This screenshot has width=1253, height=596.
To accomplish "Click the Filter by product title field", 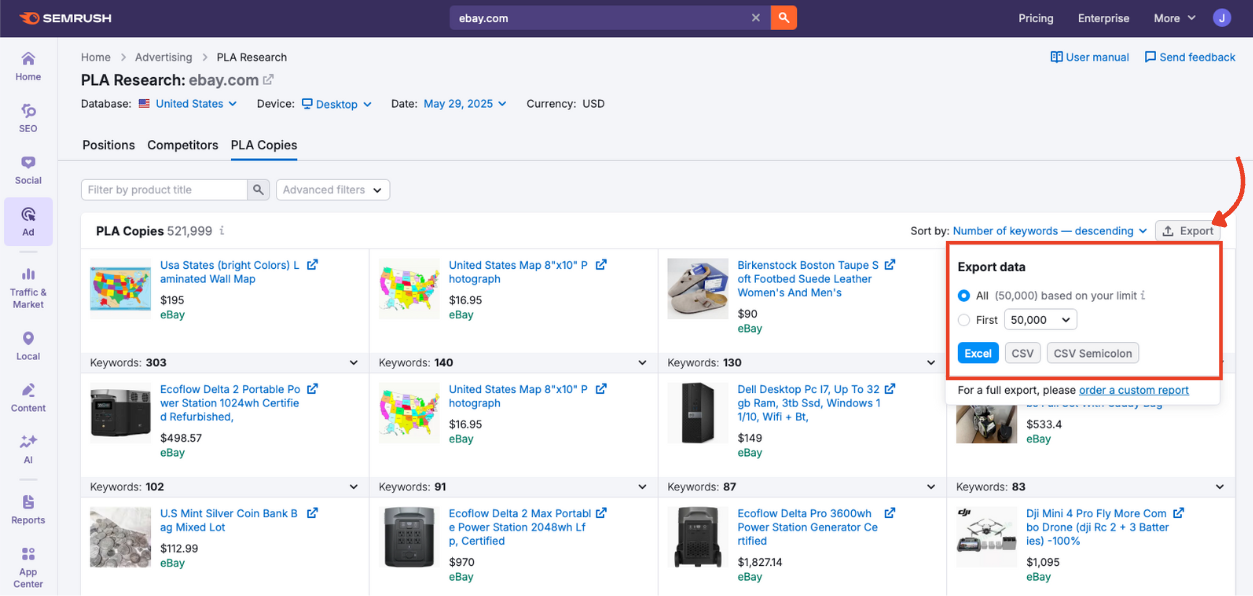I will (x=164, y=190).
